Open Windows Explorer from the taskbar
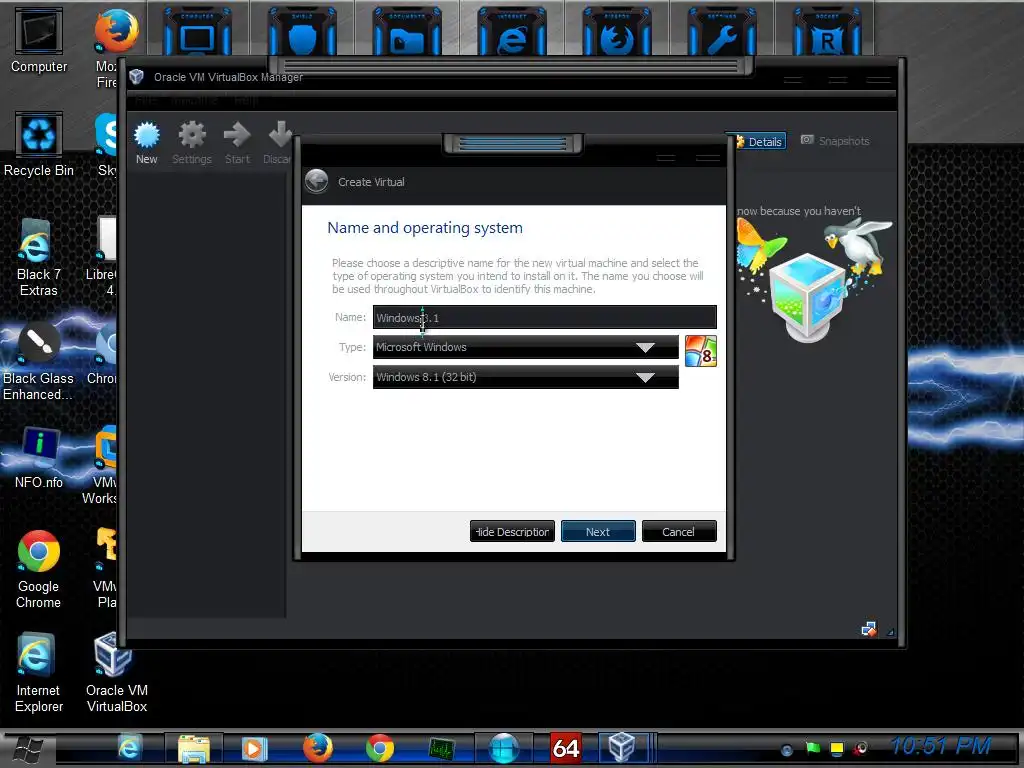1024x768 pixels. pos(193,748)
